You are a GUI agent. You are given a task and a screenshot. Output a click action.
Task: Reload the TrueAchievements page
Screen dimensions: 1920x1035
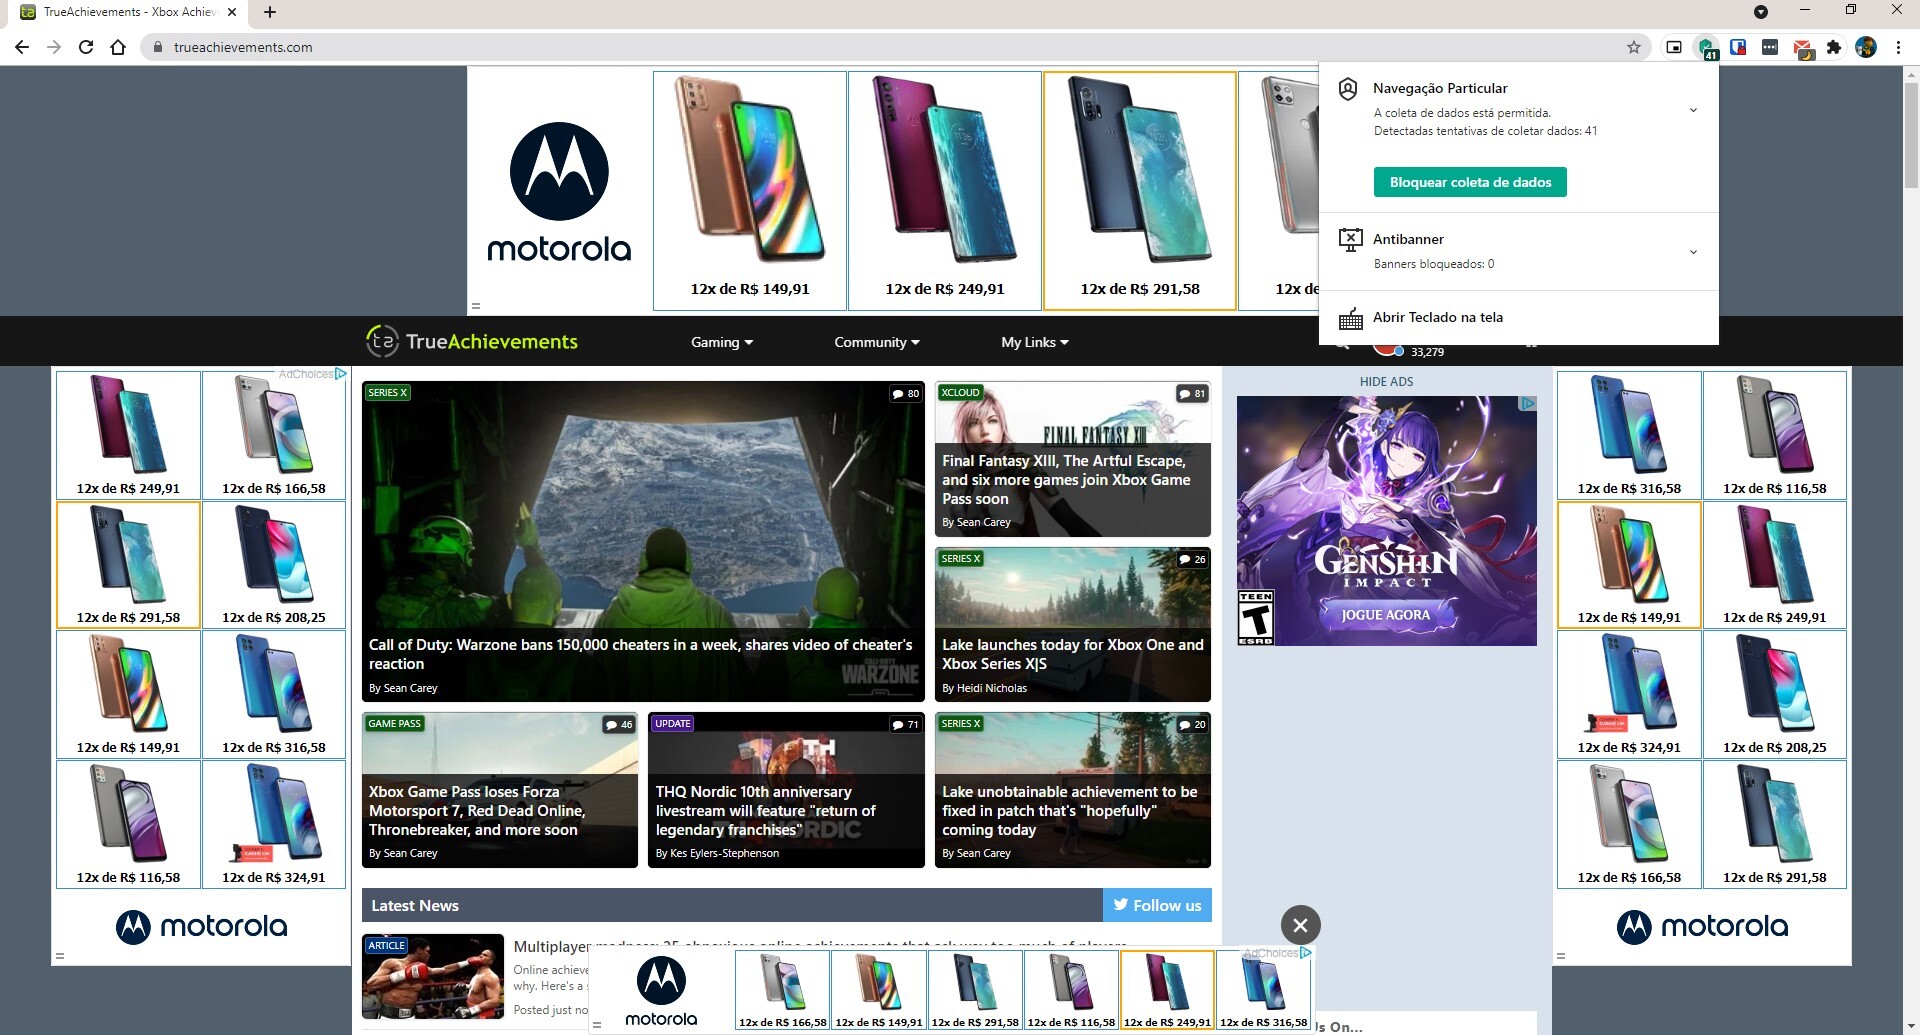click(x=86, y=47)
